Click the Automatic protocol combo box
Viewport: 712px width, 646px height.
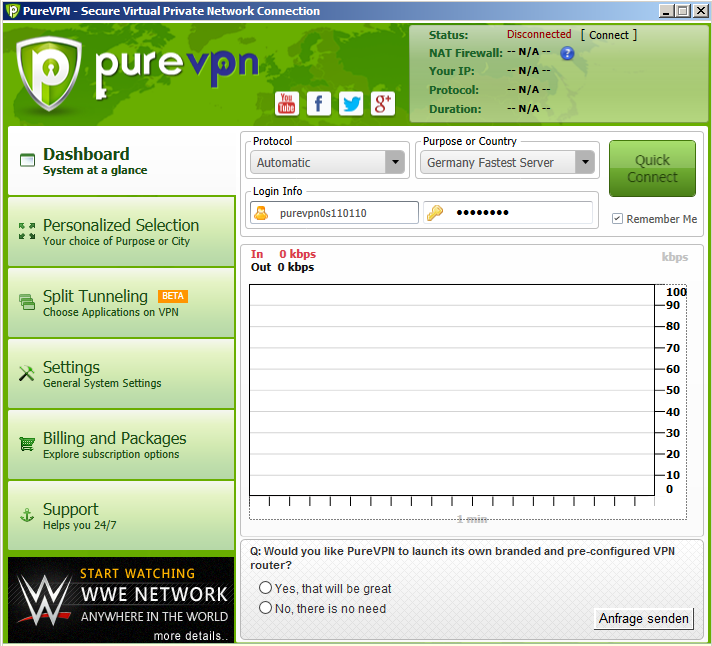(327, 162)
